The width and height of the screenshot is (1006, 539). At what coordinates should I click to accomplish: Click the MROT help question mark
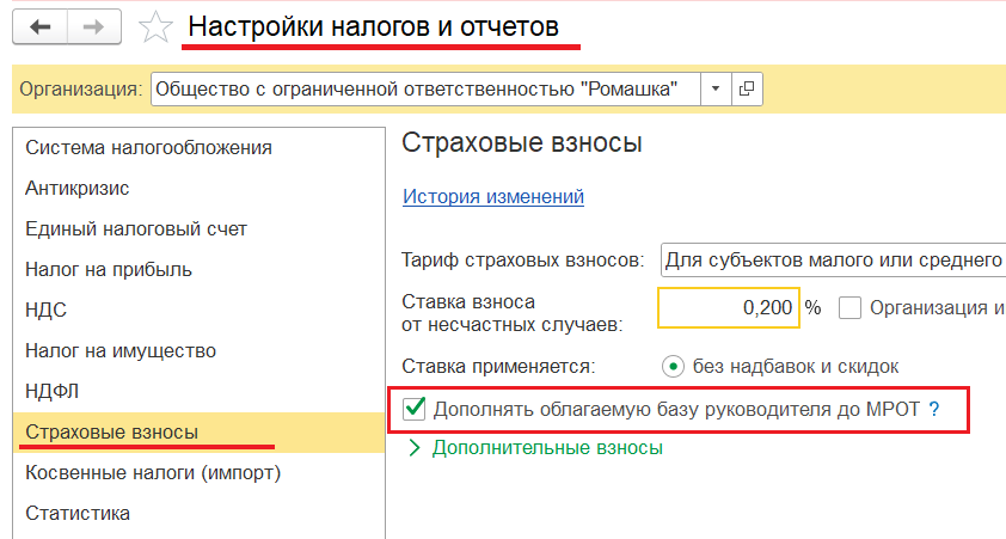tap(934, 409)
